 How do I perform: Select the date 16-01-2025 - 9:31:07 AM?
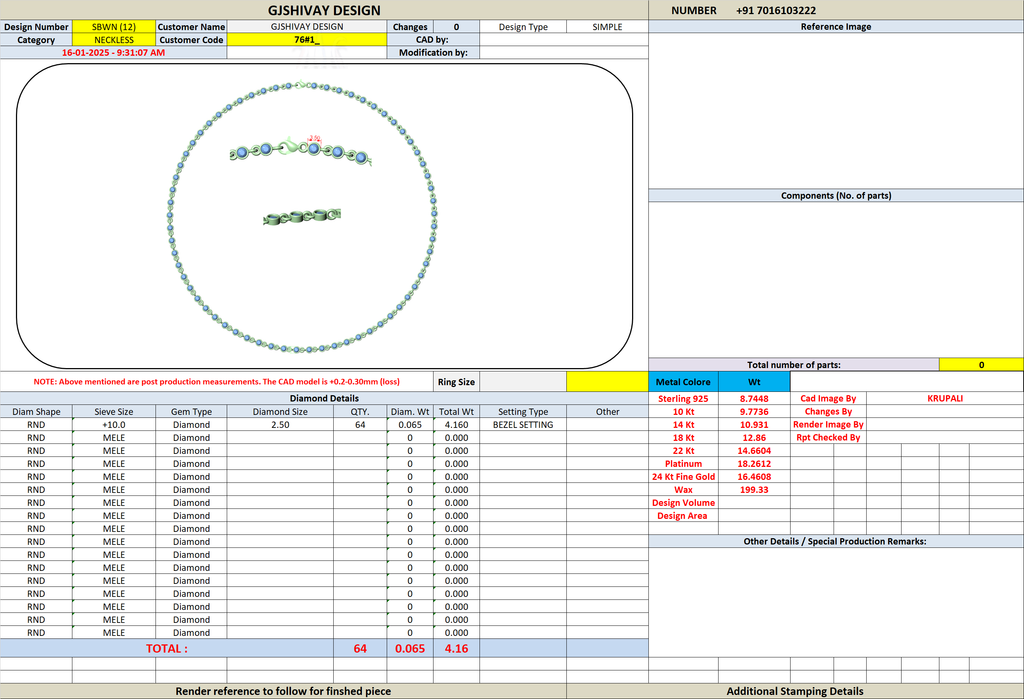114,53
